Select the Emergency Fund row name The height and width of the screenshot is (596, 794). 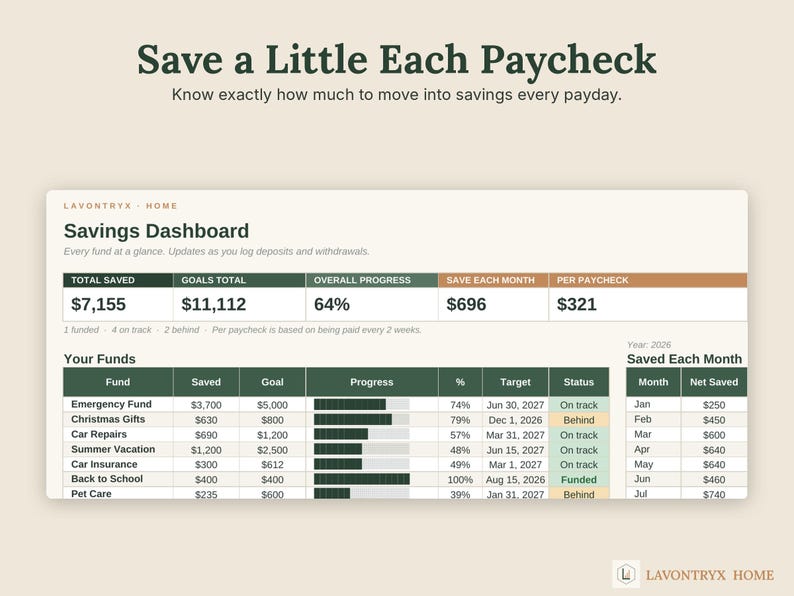pos(111,404)
